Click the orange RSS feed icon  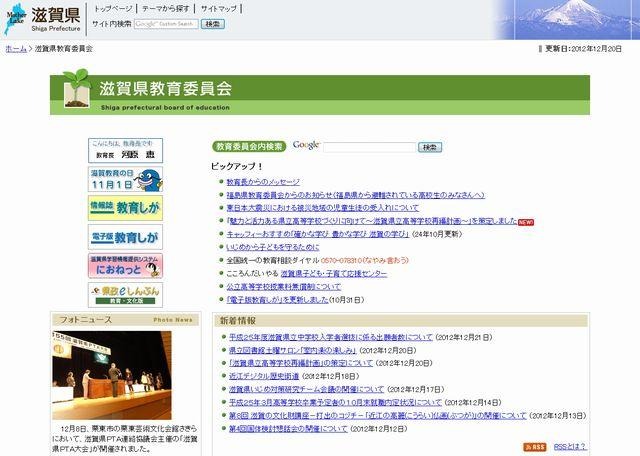click(535, 447)
